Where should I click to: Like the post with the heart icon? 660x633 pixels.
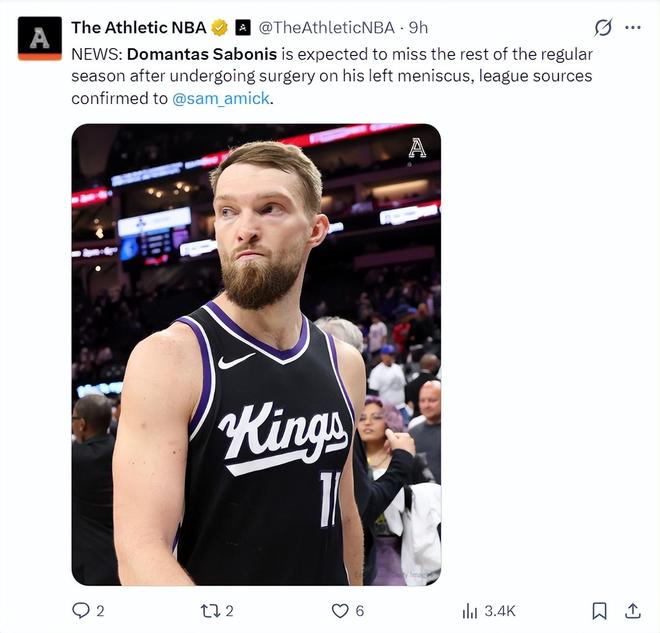pyautogui.click(x=340, y=610)
